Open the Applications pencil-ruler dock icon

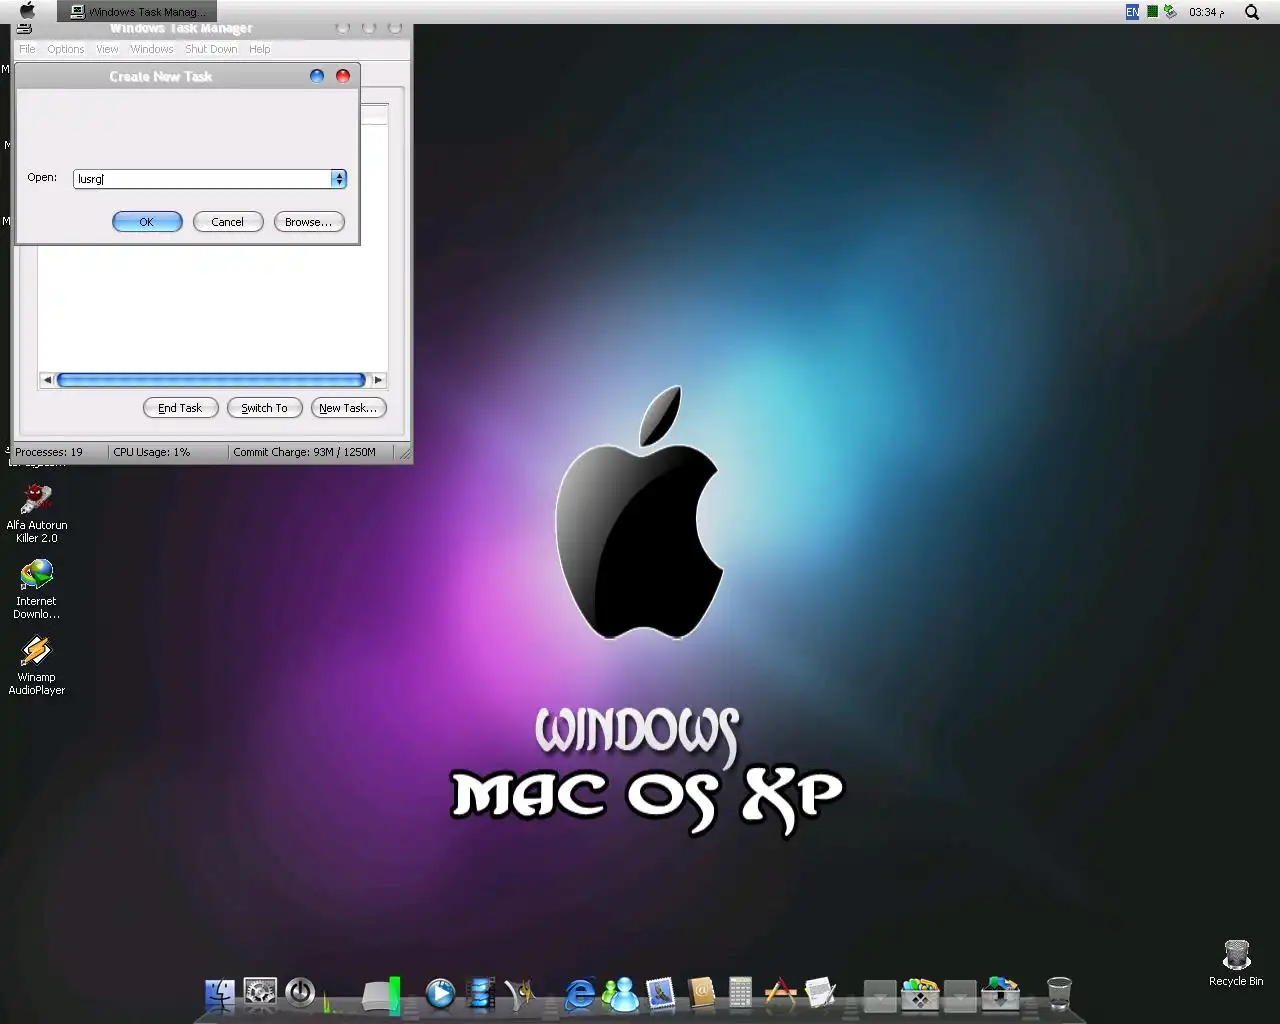pos(780,993)
